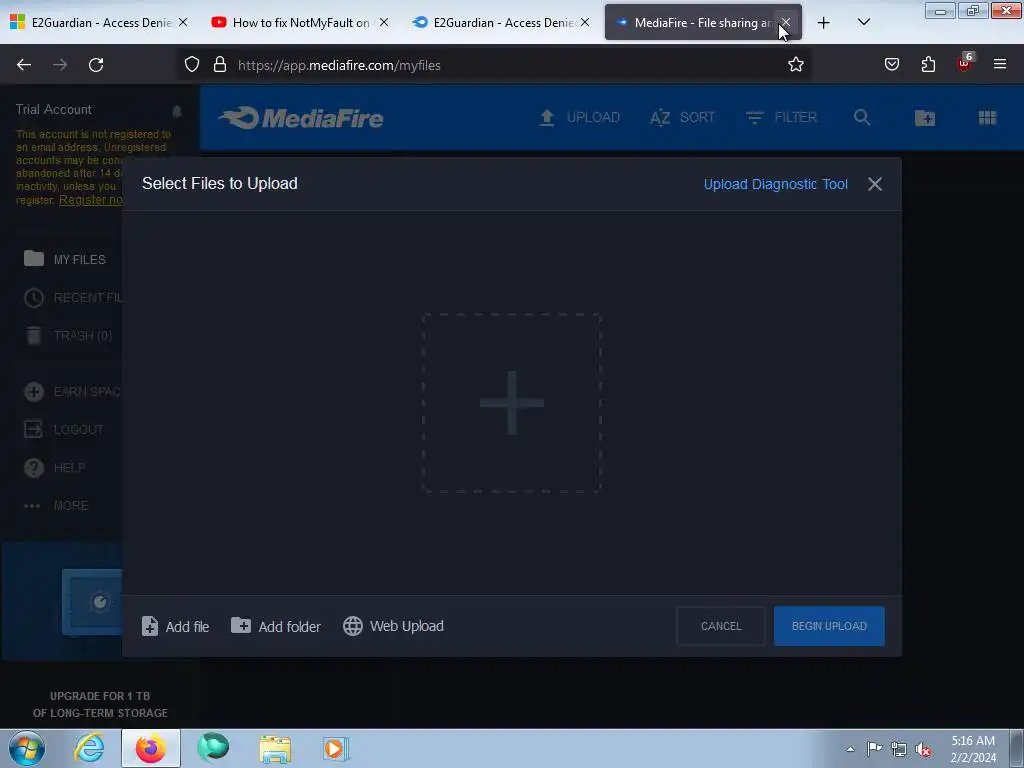The image size is (1024, 768).
Task: Click the Earn Space plus icon
Action: pyautogui.click(x=34, y=392)
